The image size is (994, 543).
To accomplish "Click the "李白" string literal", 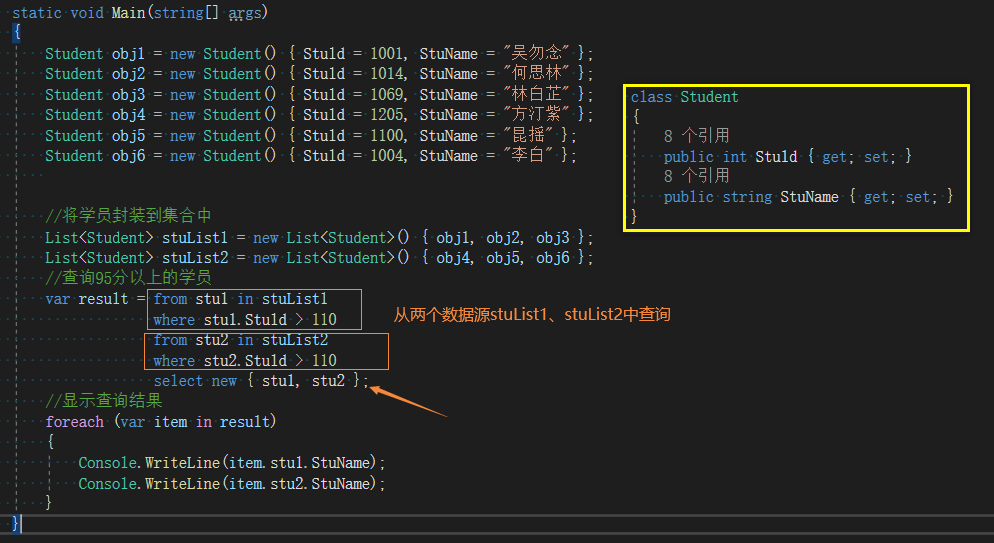I will (x=527, y=155).
